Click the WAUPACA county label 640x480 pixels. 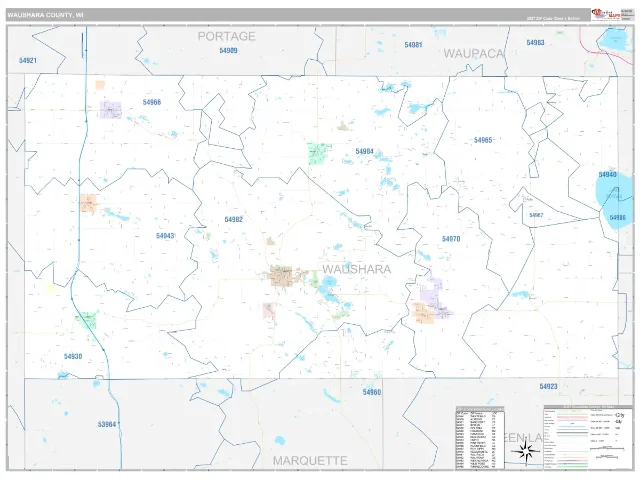coord(474,53)
